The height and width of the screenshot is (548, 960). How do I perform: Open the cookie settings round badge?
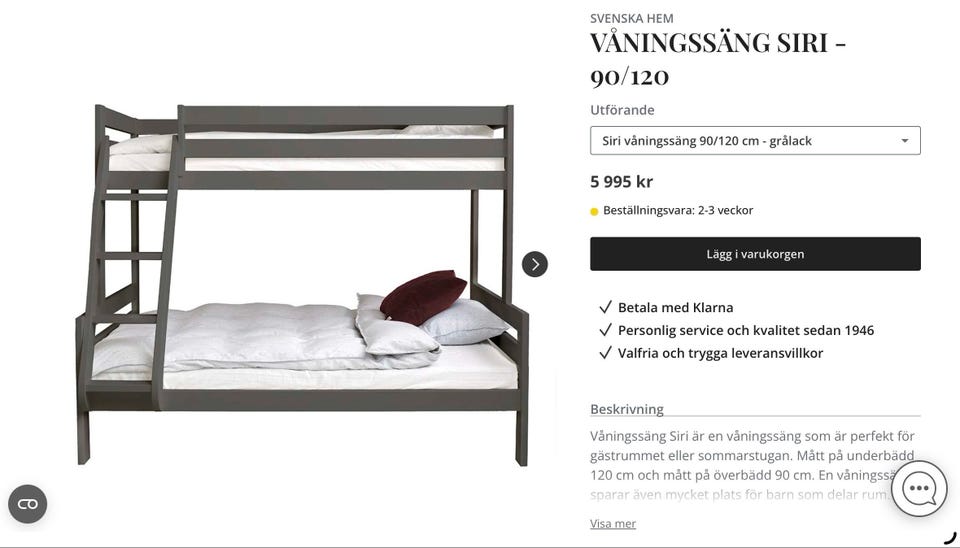click(28, 504)
